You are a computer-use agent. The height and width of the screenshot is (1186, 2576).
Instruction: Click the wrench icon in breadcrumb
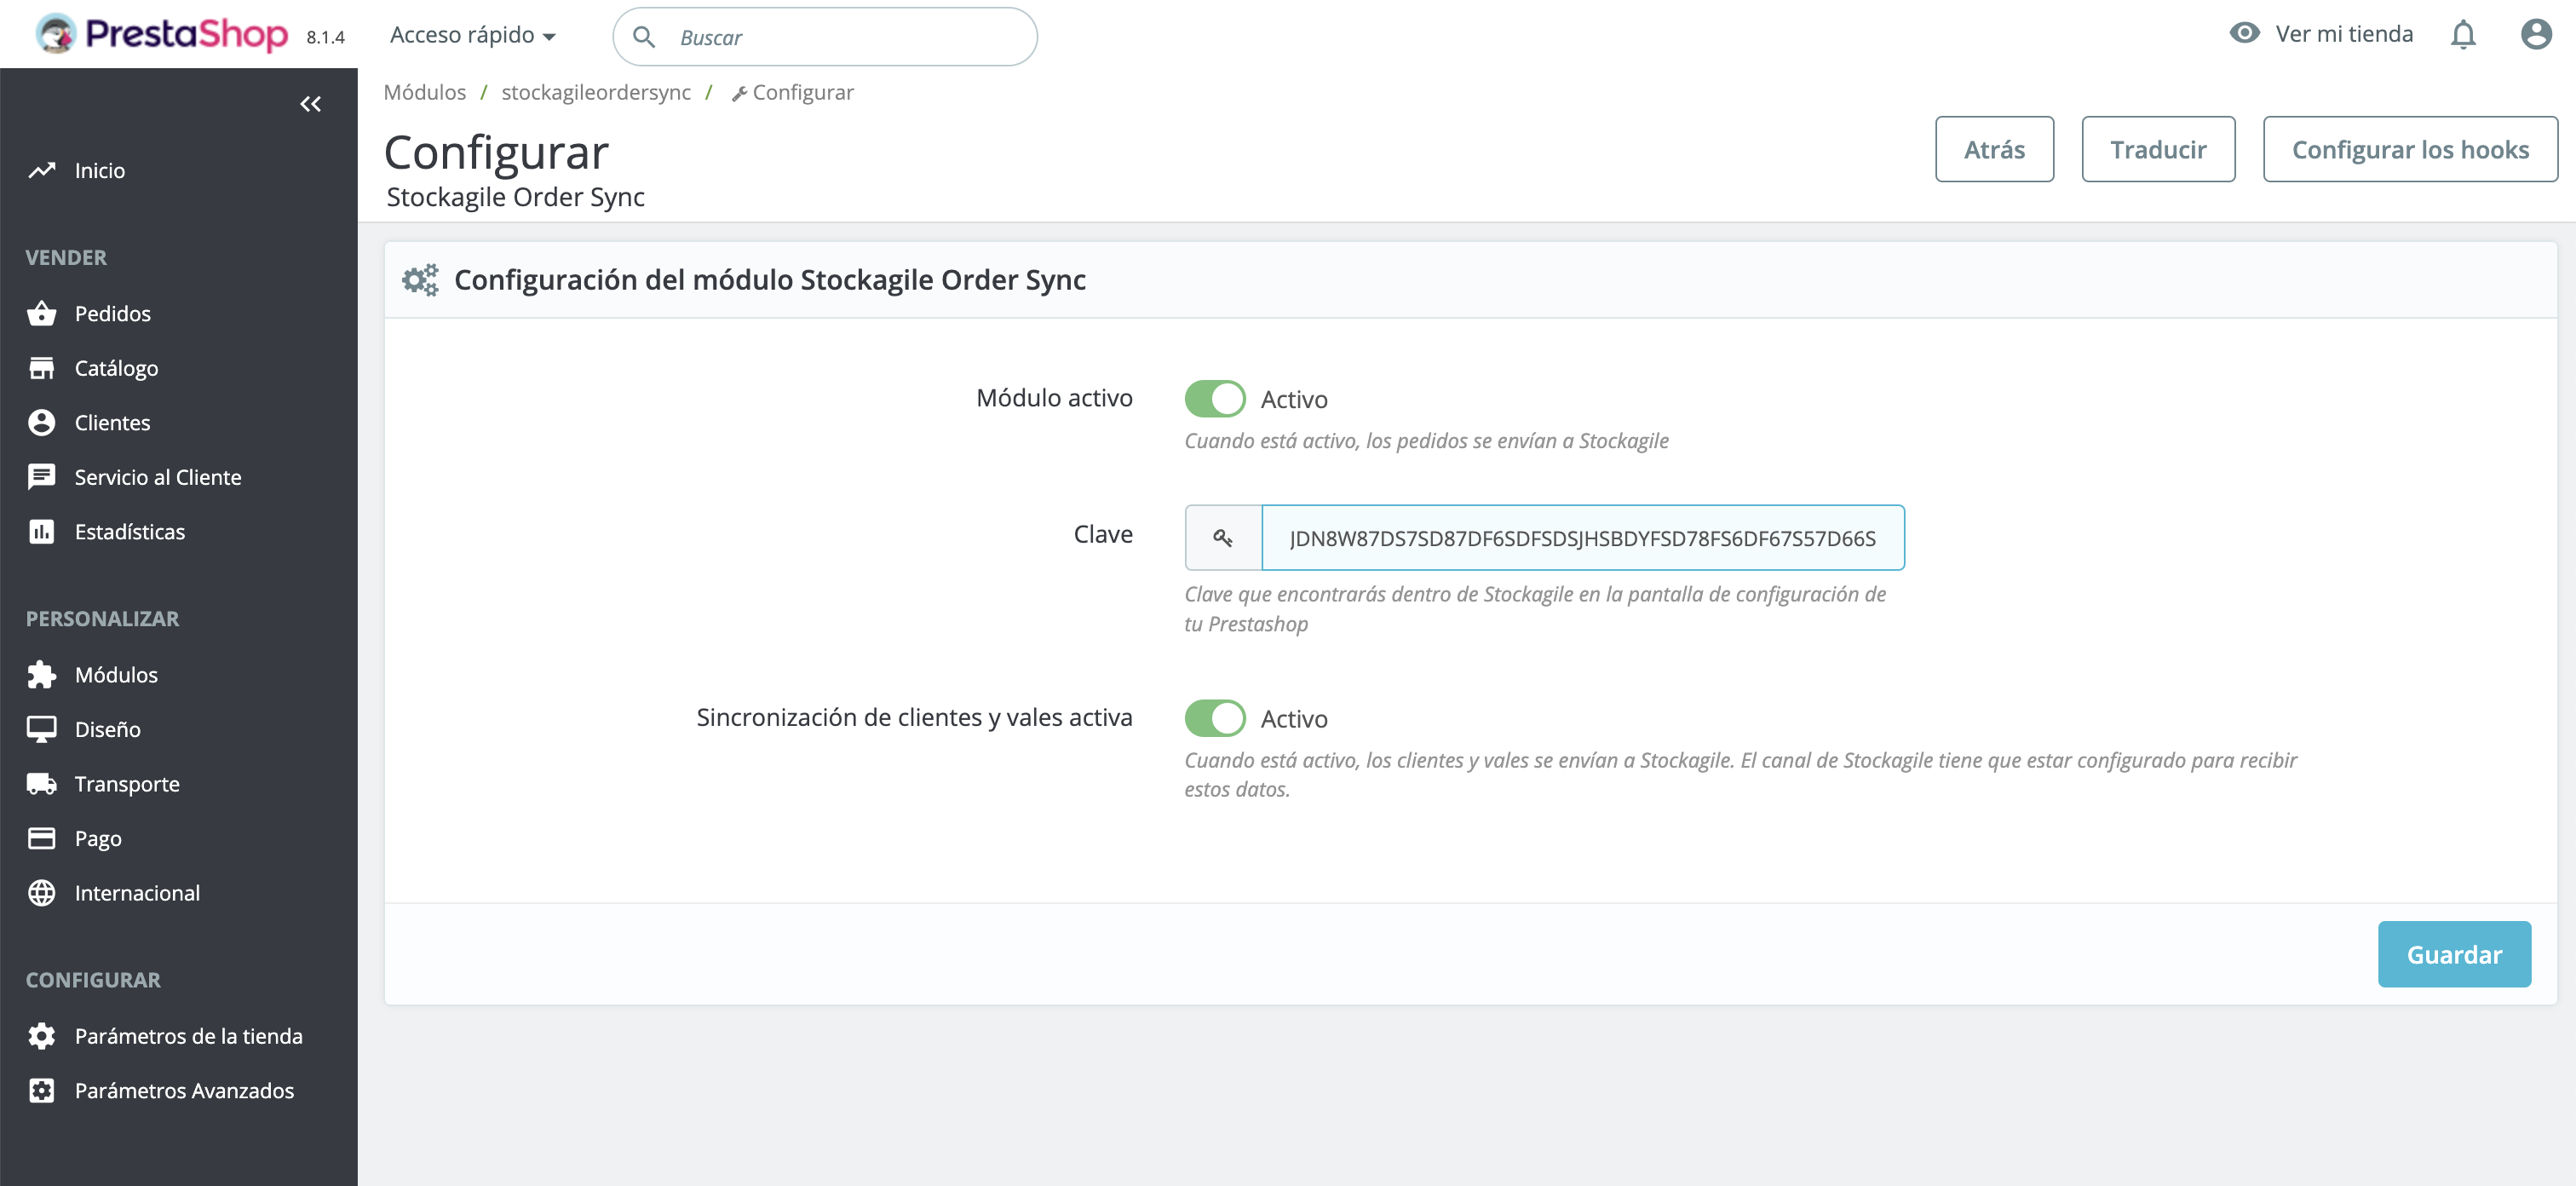pyautogui.click(x=739, y=94)
